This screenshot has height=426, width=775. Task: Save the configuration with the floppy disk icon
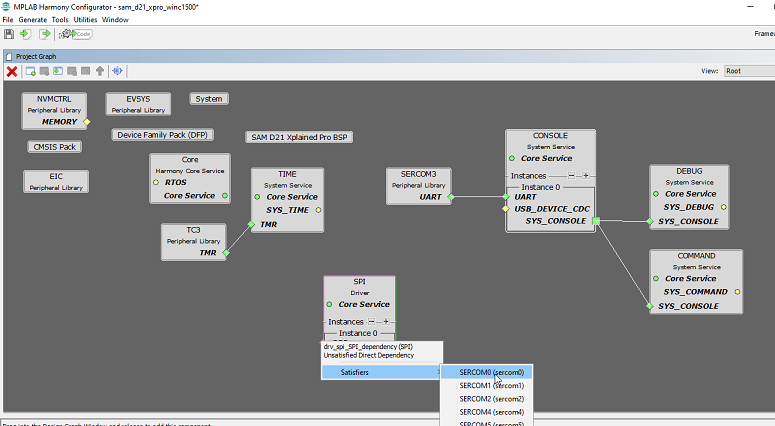[x=9, y=34]
